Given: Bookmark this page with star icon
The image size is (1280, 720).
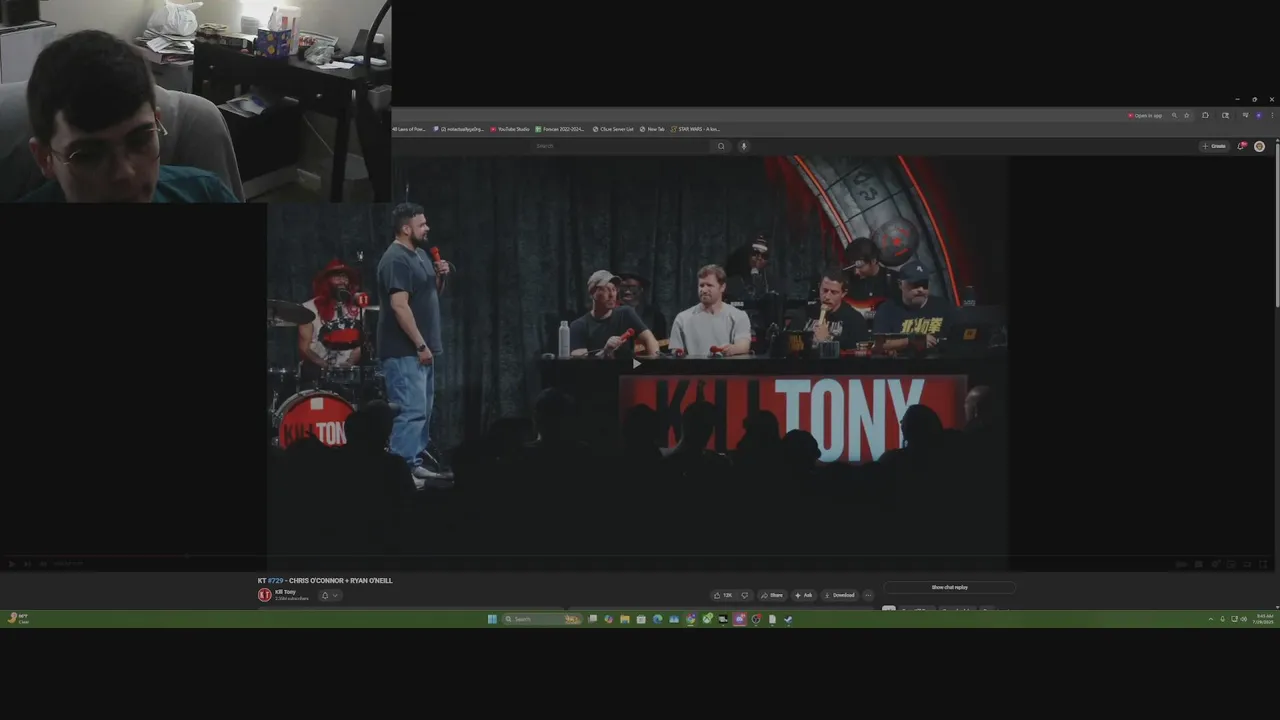Looking at the screenshot, I should [1187, 116].
